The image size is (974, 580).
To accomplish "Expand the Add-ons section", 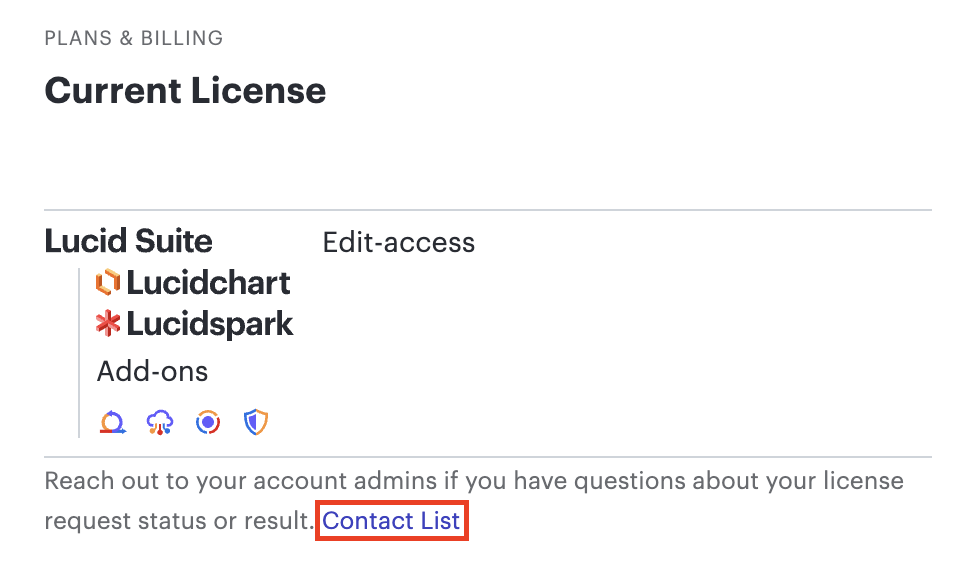I will tap(152, 371).
